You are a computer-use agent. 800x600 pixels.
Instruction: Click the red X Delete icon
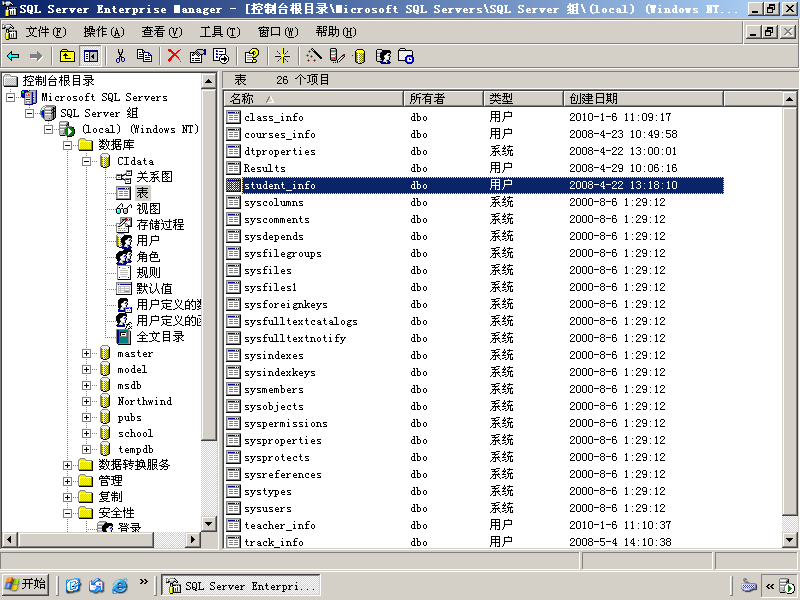(x=174, y=56)
